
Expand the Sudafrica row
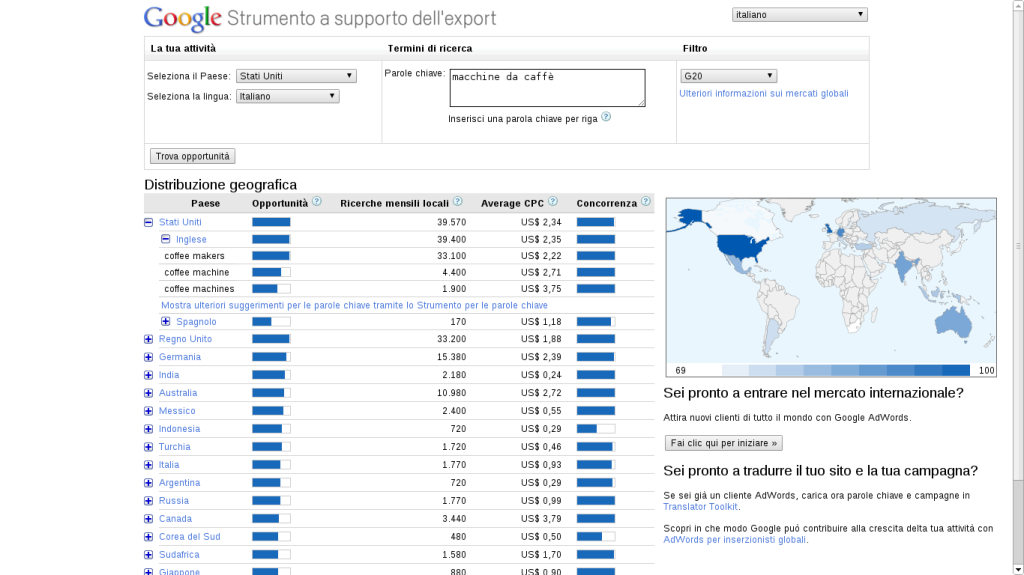pos(148,555)
